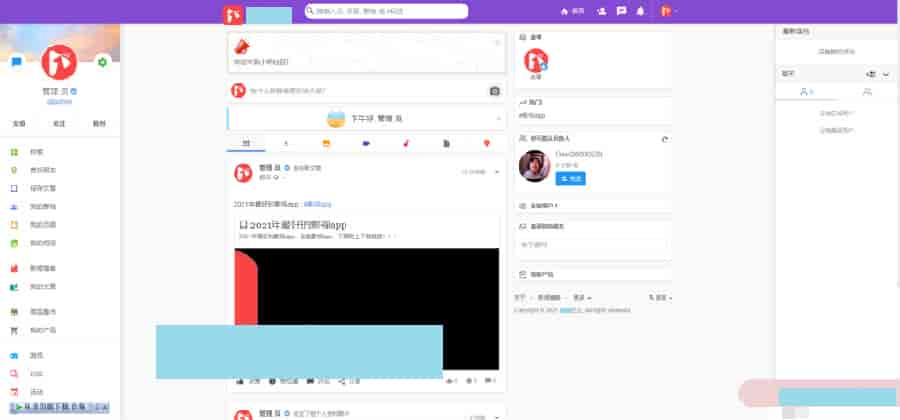Image resolution: width=900 pixels, height=420 pixels.
Task: Open suggested user's avatar photo
Action: point(534,166)
